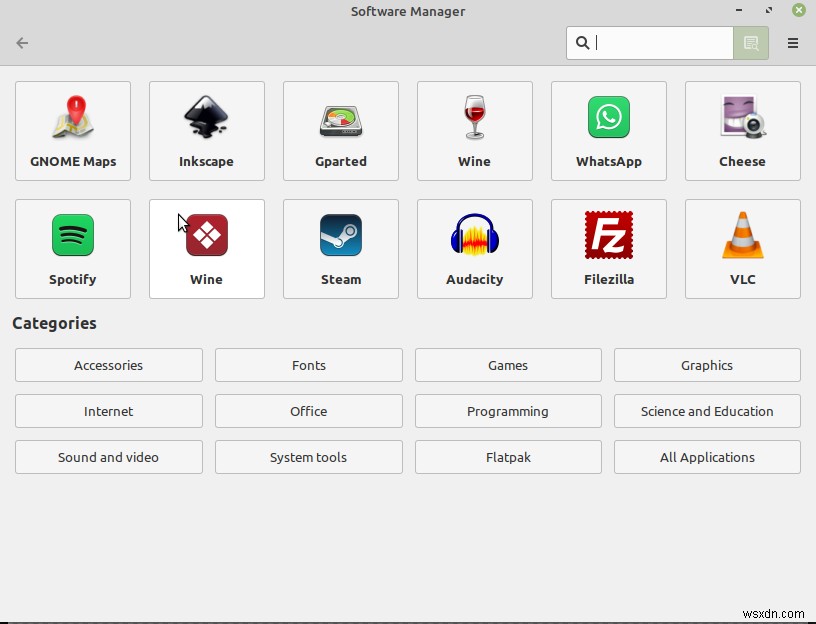816x624 pixels.
Task: Focus the search input field
Action: click(x=649, y=43)
